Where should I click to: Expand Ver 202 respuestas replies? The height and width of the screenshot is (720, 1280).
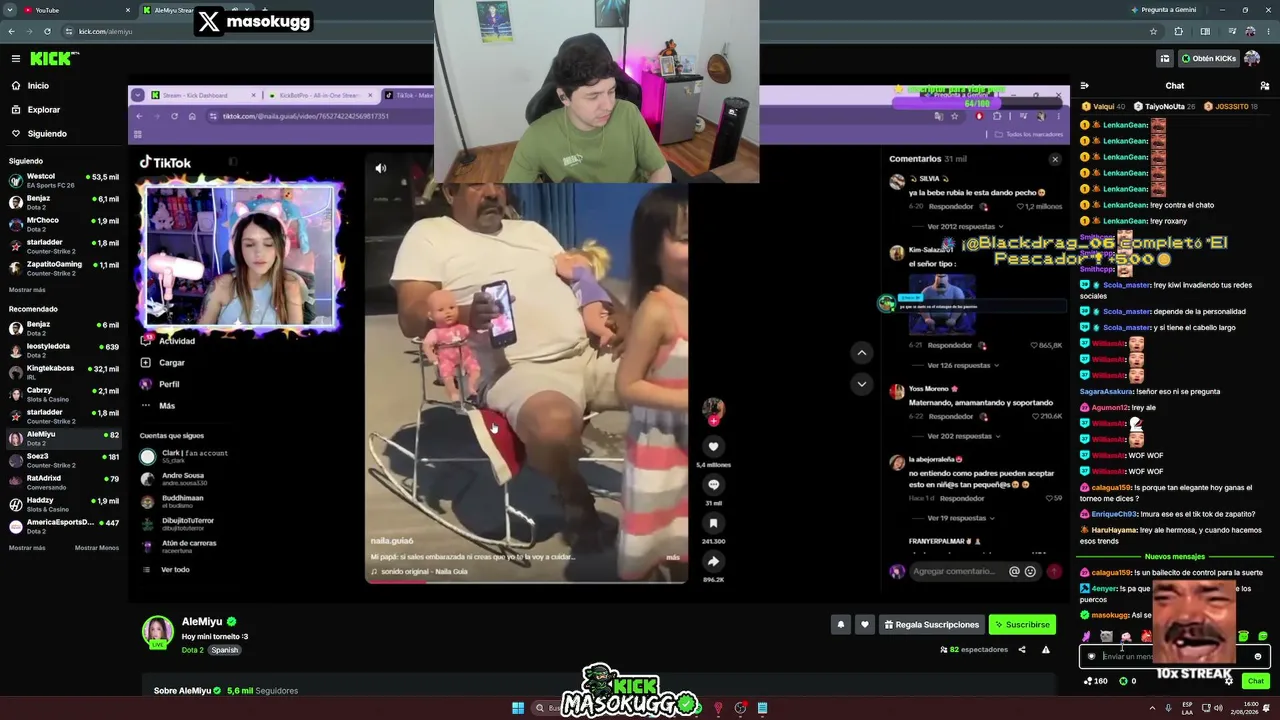tap(962, 436)
